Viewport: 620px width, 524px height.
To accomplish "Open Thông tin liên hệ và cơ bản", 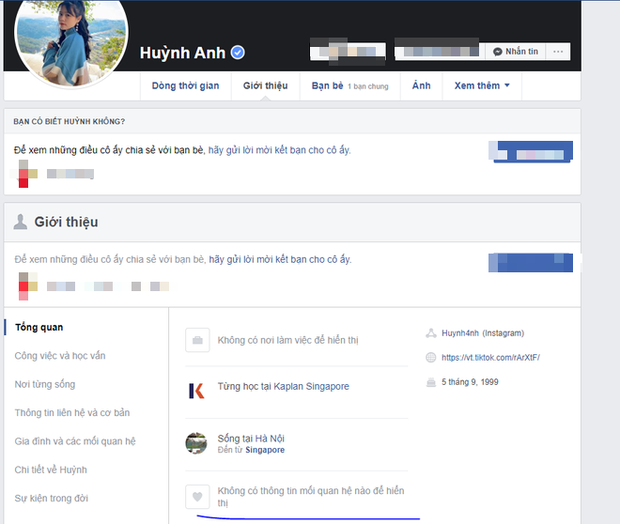I will coord(72,412).
